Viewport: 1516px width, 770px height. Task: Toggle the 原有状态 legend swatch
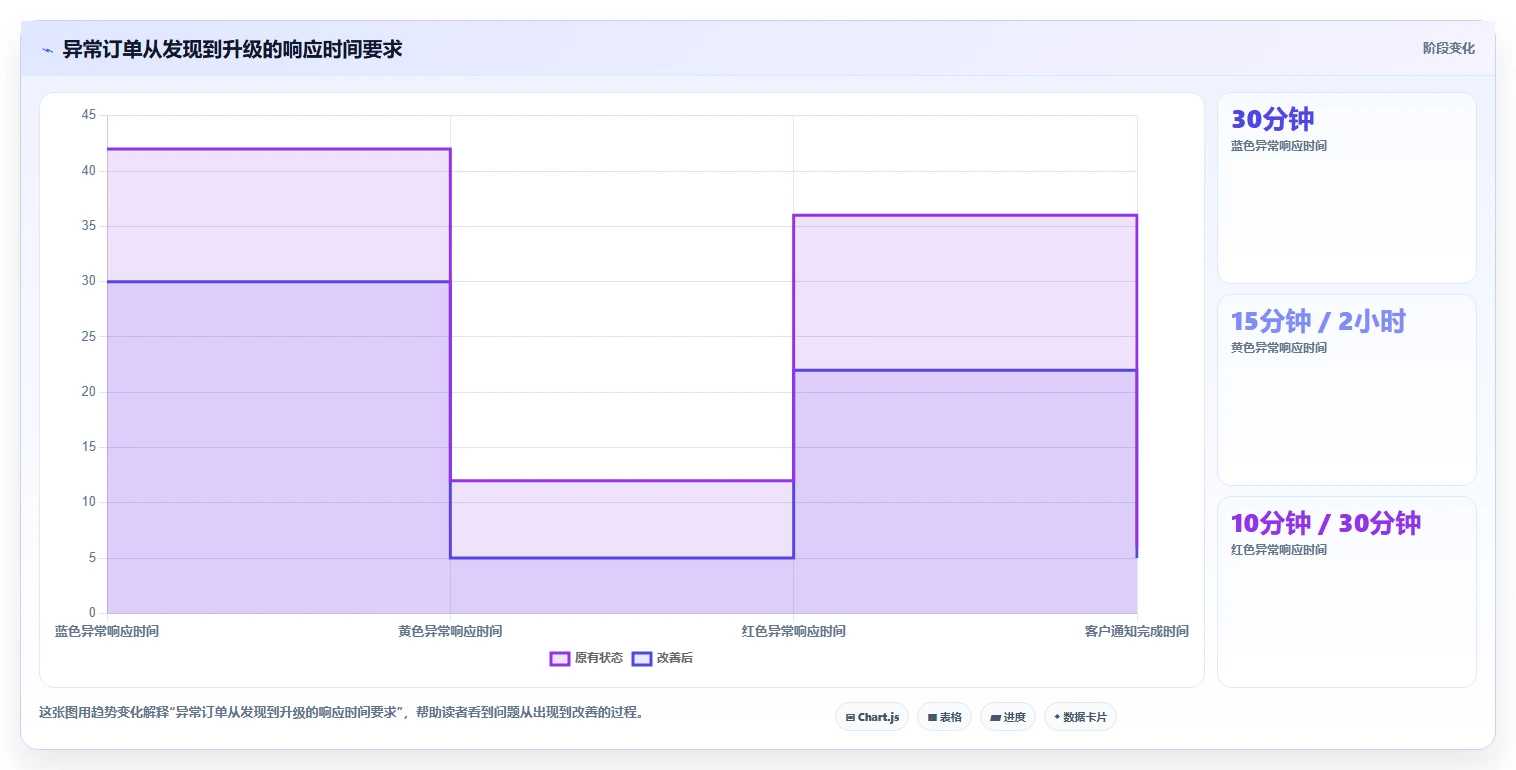coord(560,658)
